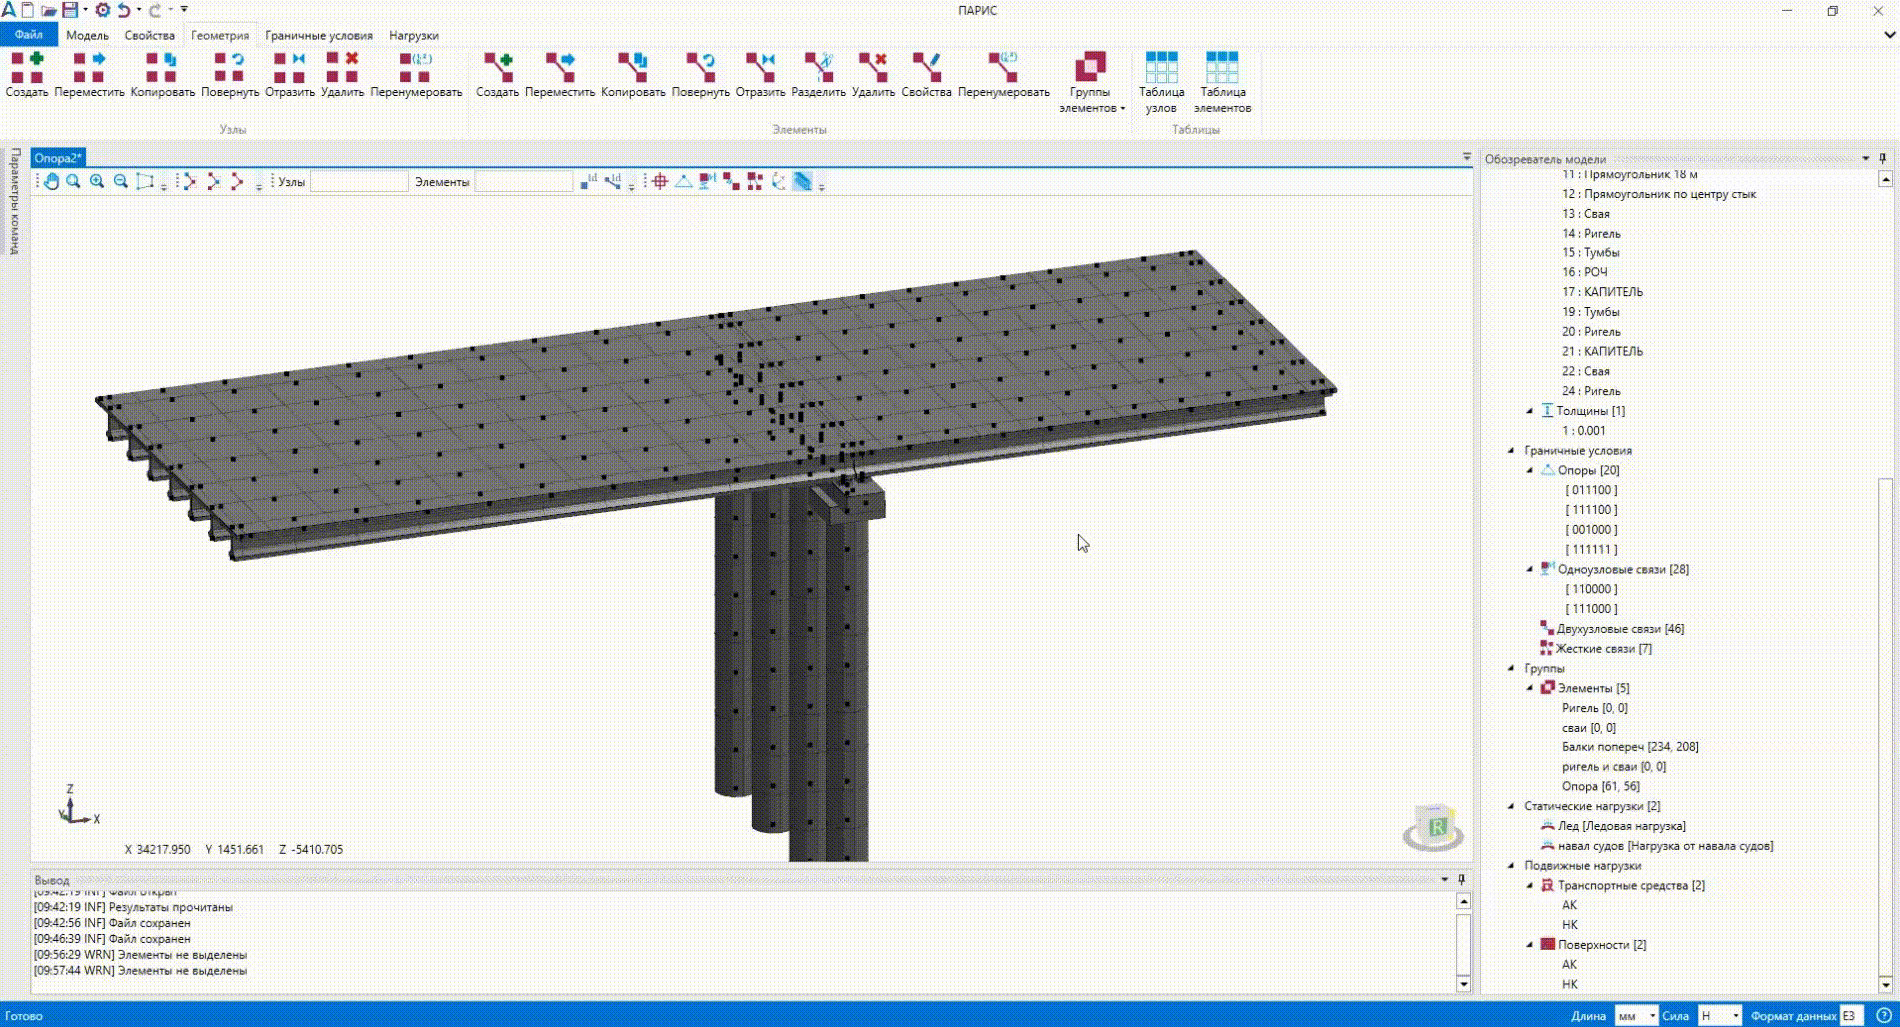Click the save icon in quick access toolbar

click(x=70, y=10)
